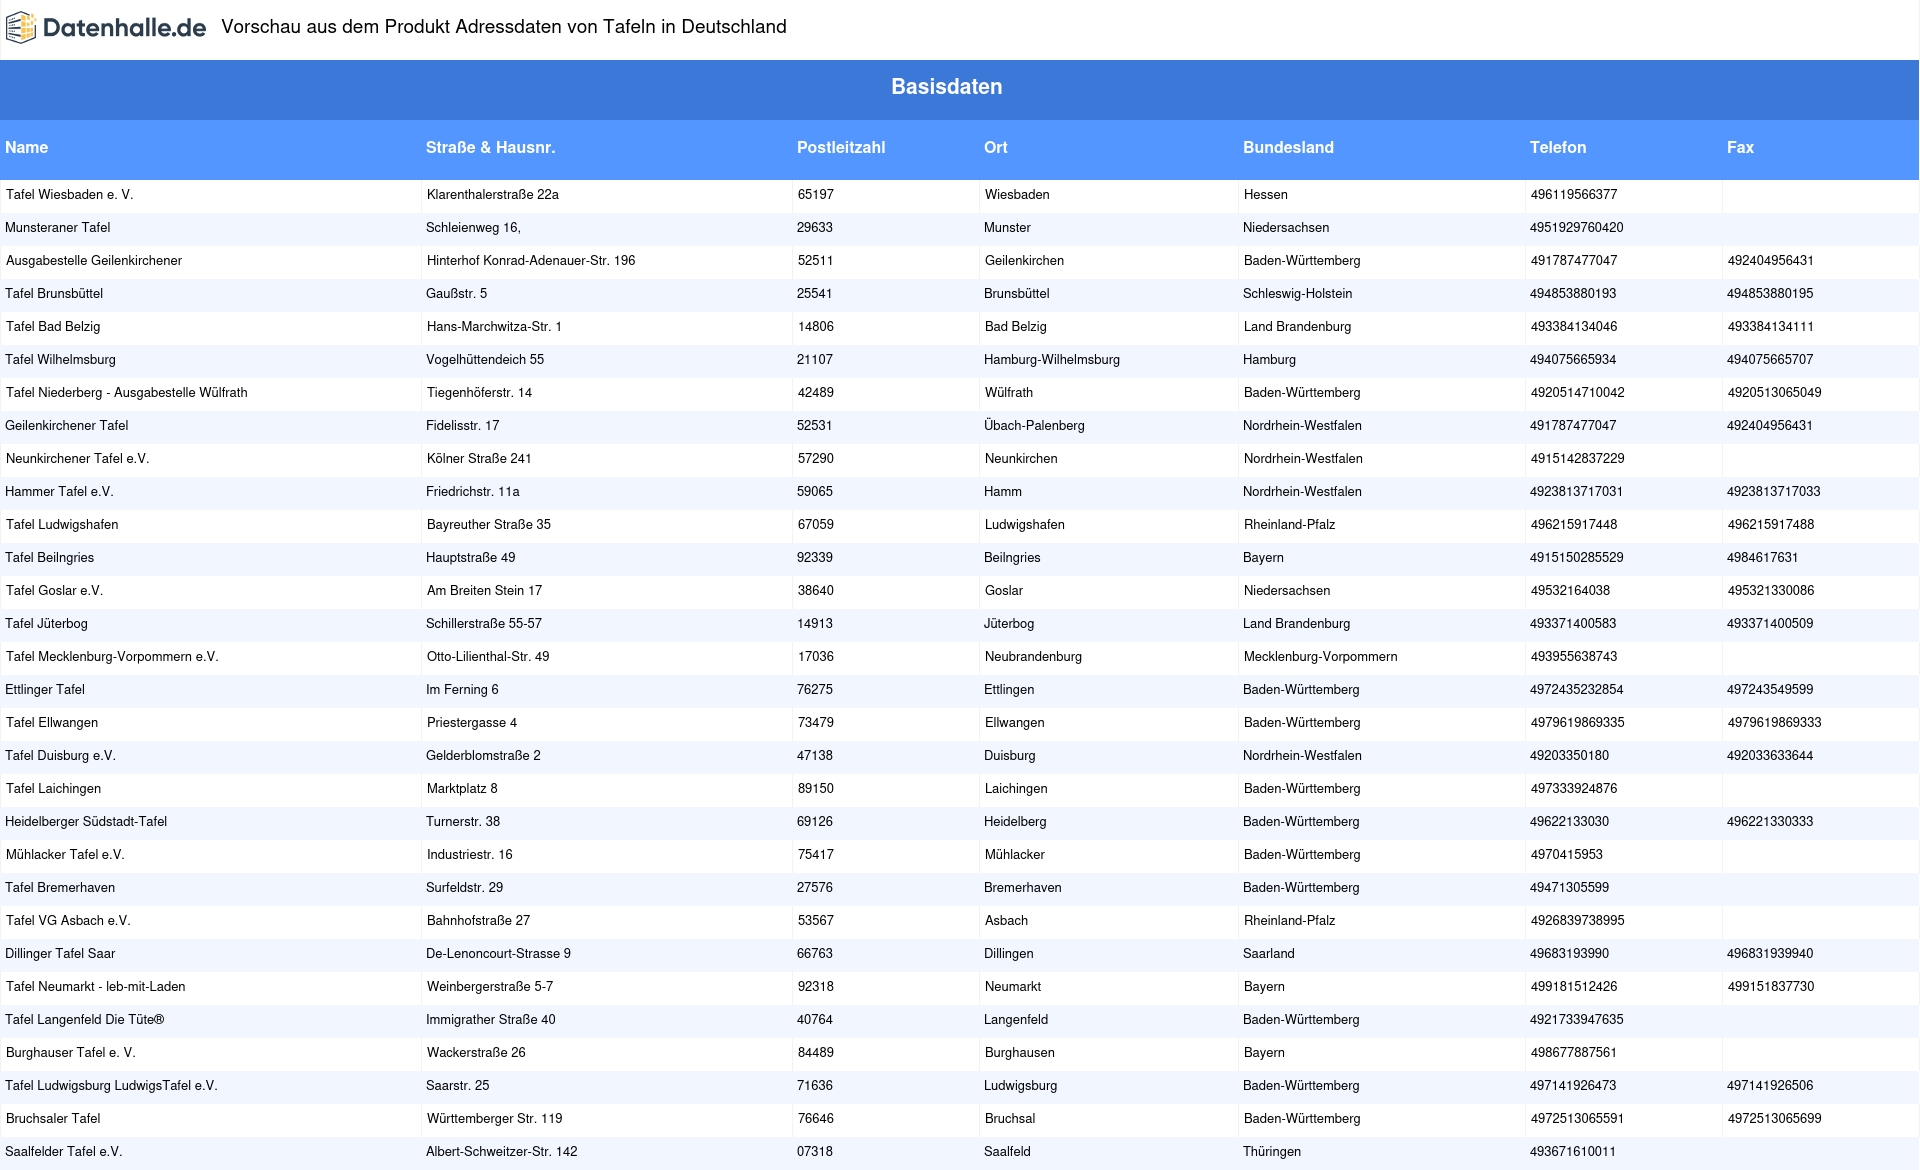The height and width of the screenshot is (1170, 1920).
Task: Select the Bruchsaler Tafel name
Action: (53, 1119)
